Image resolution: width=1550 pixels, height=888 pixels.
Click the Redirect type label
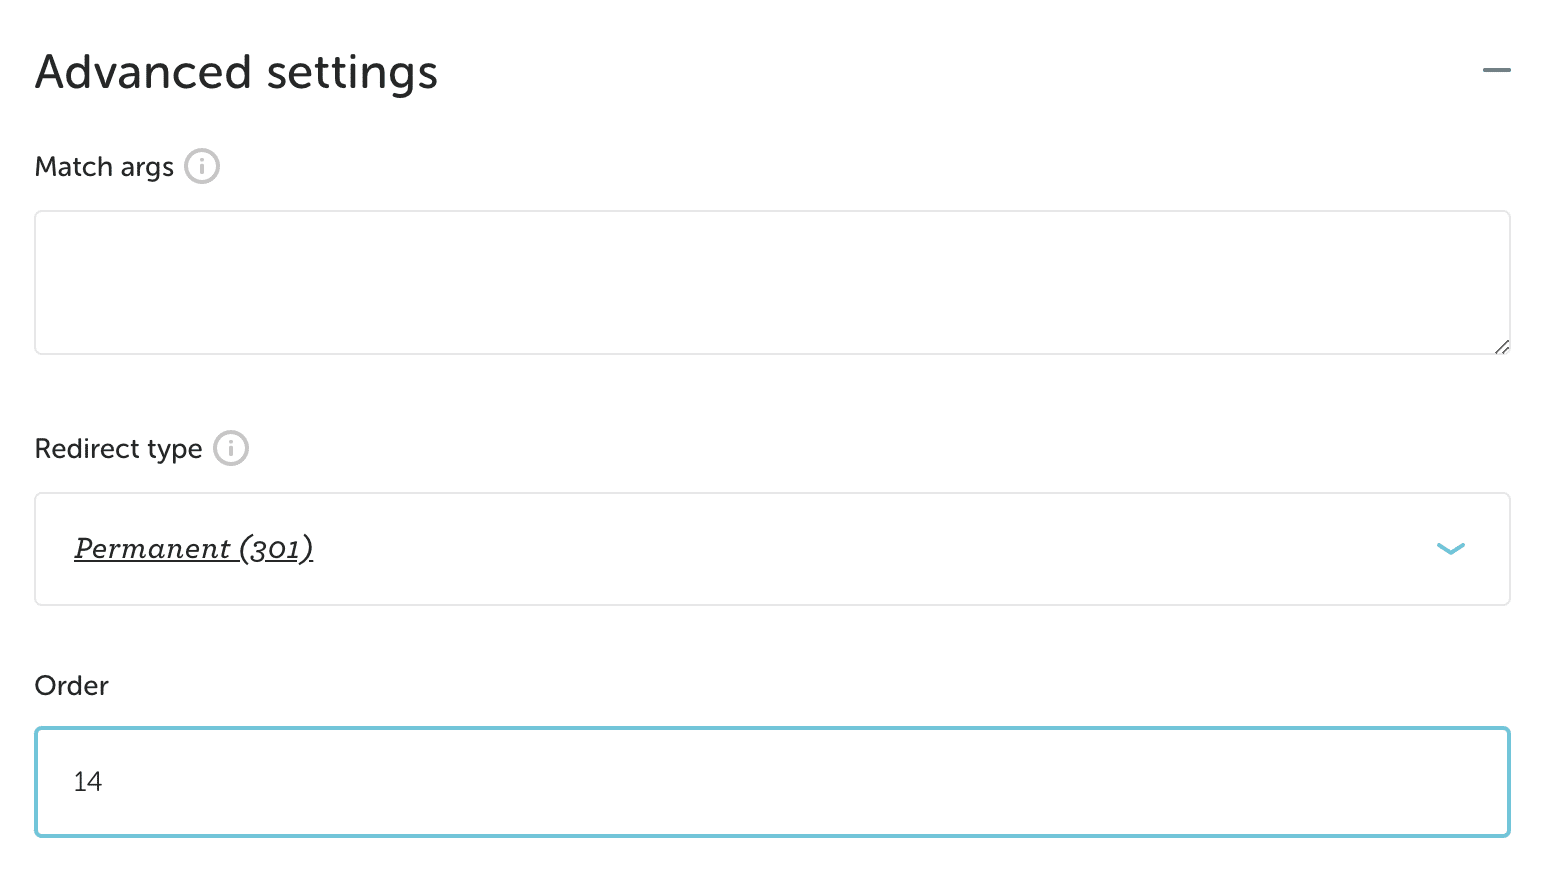[x=118, y=449]
